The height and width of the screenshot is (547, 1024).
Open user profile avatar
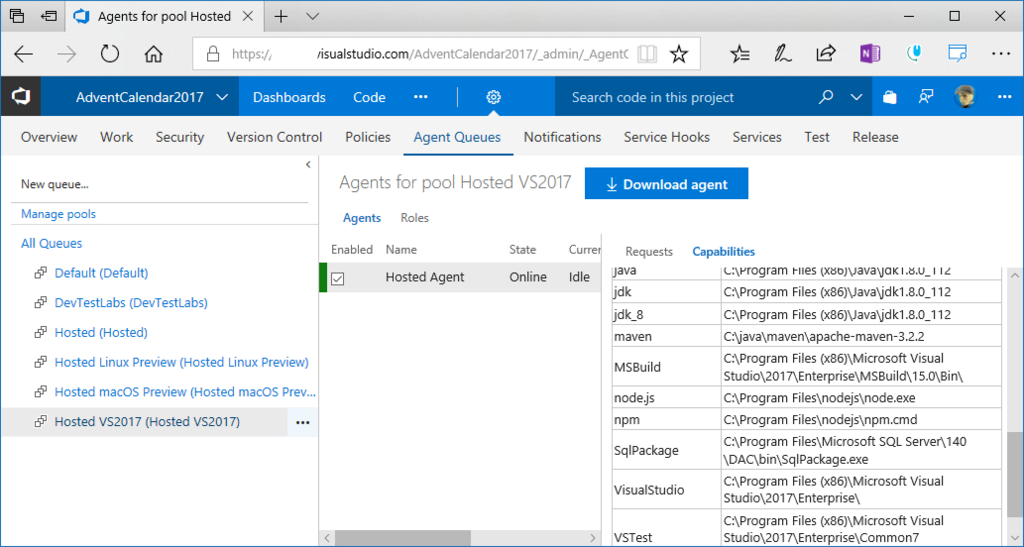(x=965, y=97)
